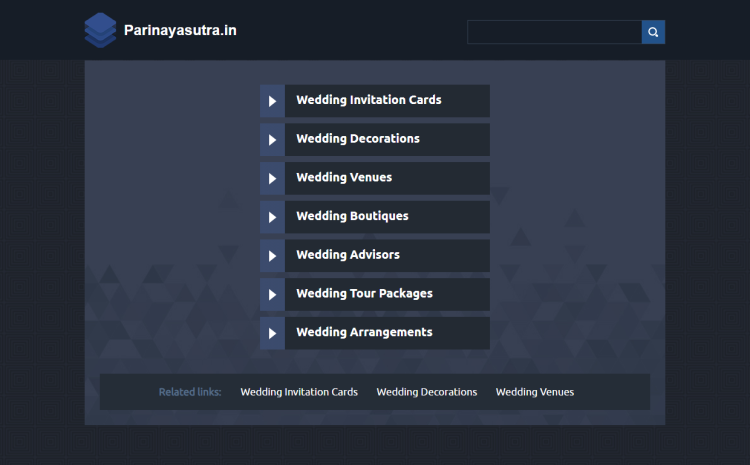Click Wedding Decorations in related links bar
Image resolution: width=750 pixels, height=465 pixels.
pos(426,392)
